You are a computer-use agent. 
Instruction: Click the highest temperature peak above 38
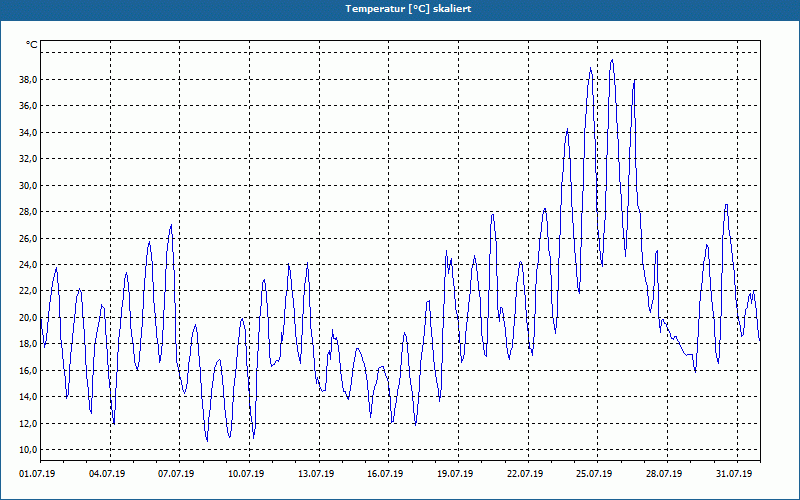tap(612, 60)
